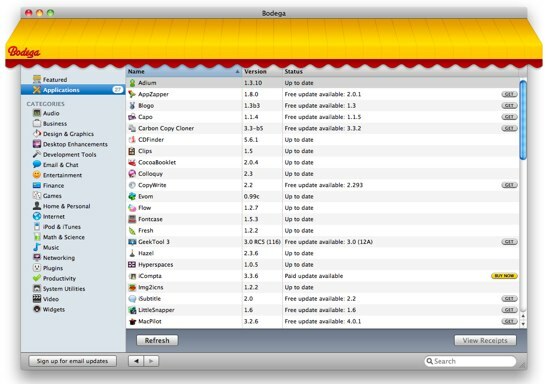Image resolution: width=550 pixels, height=384 pixels.
Task: Open View Receipts
Action: (485, 341)
